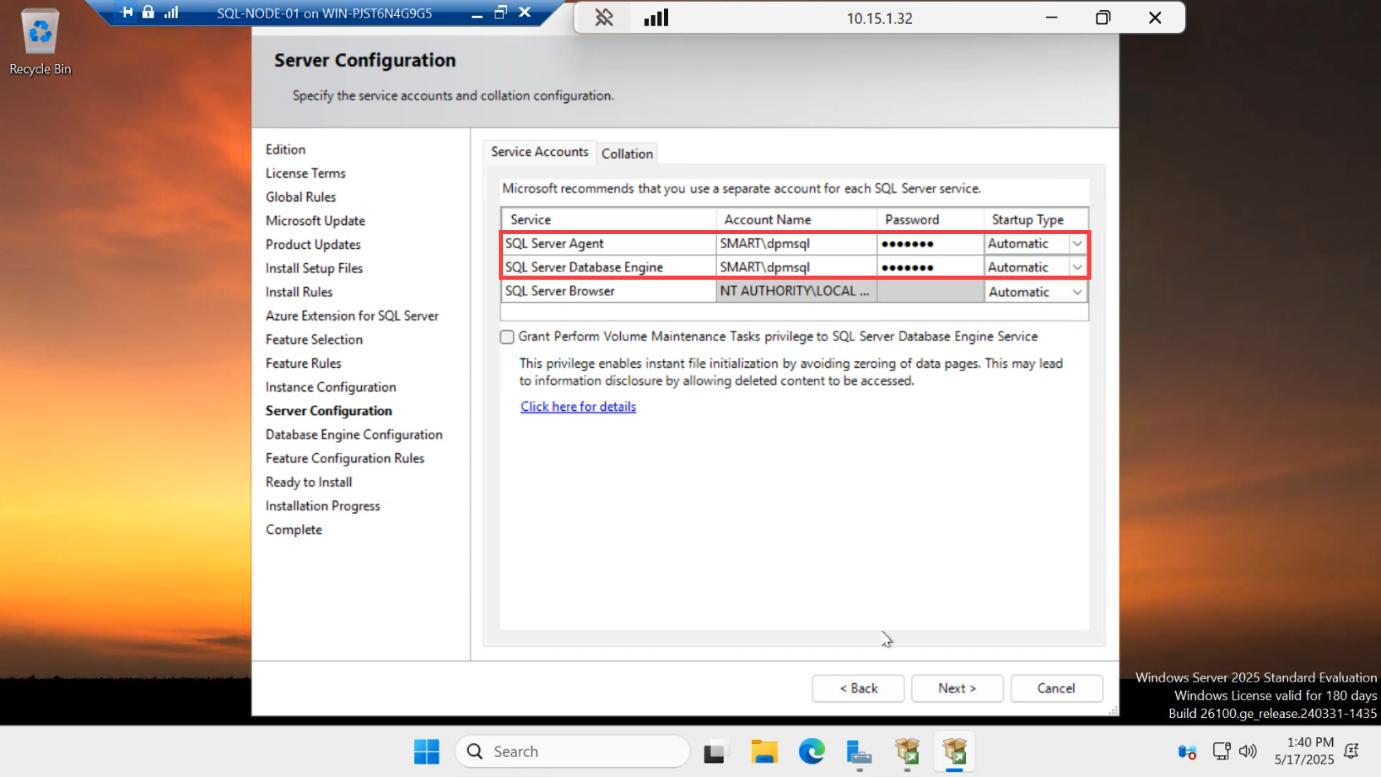Open volume control in system tray
The image size is (1381, 777).
(1247, 751)
